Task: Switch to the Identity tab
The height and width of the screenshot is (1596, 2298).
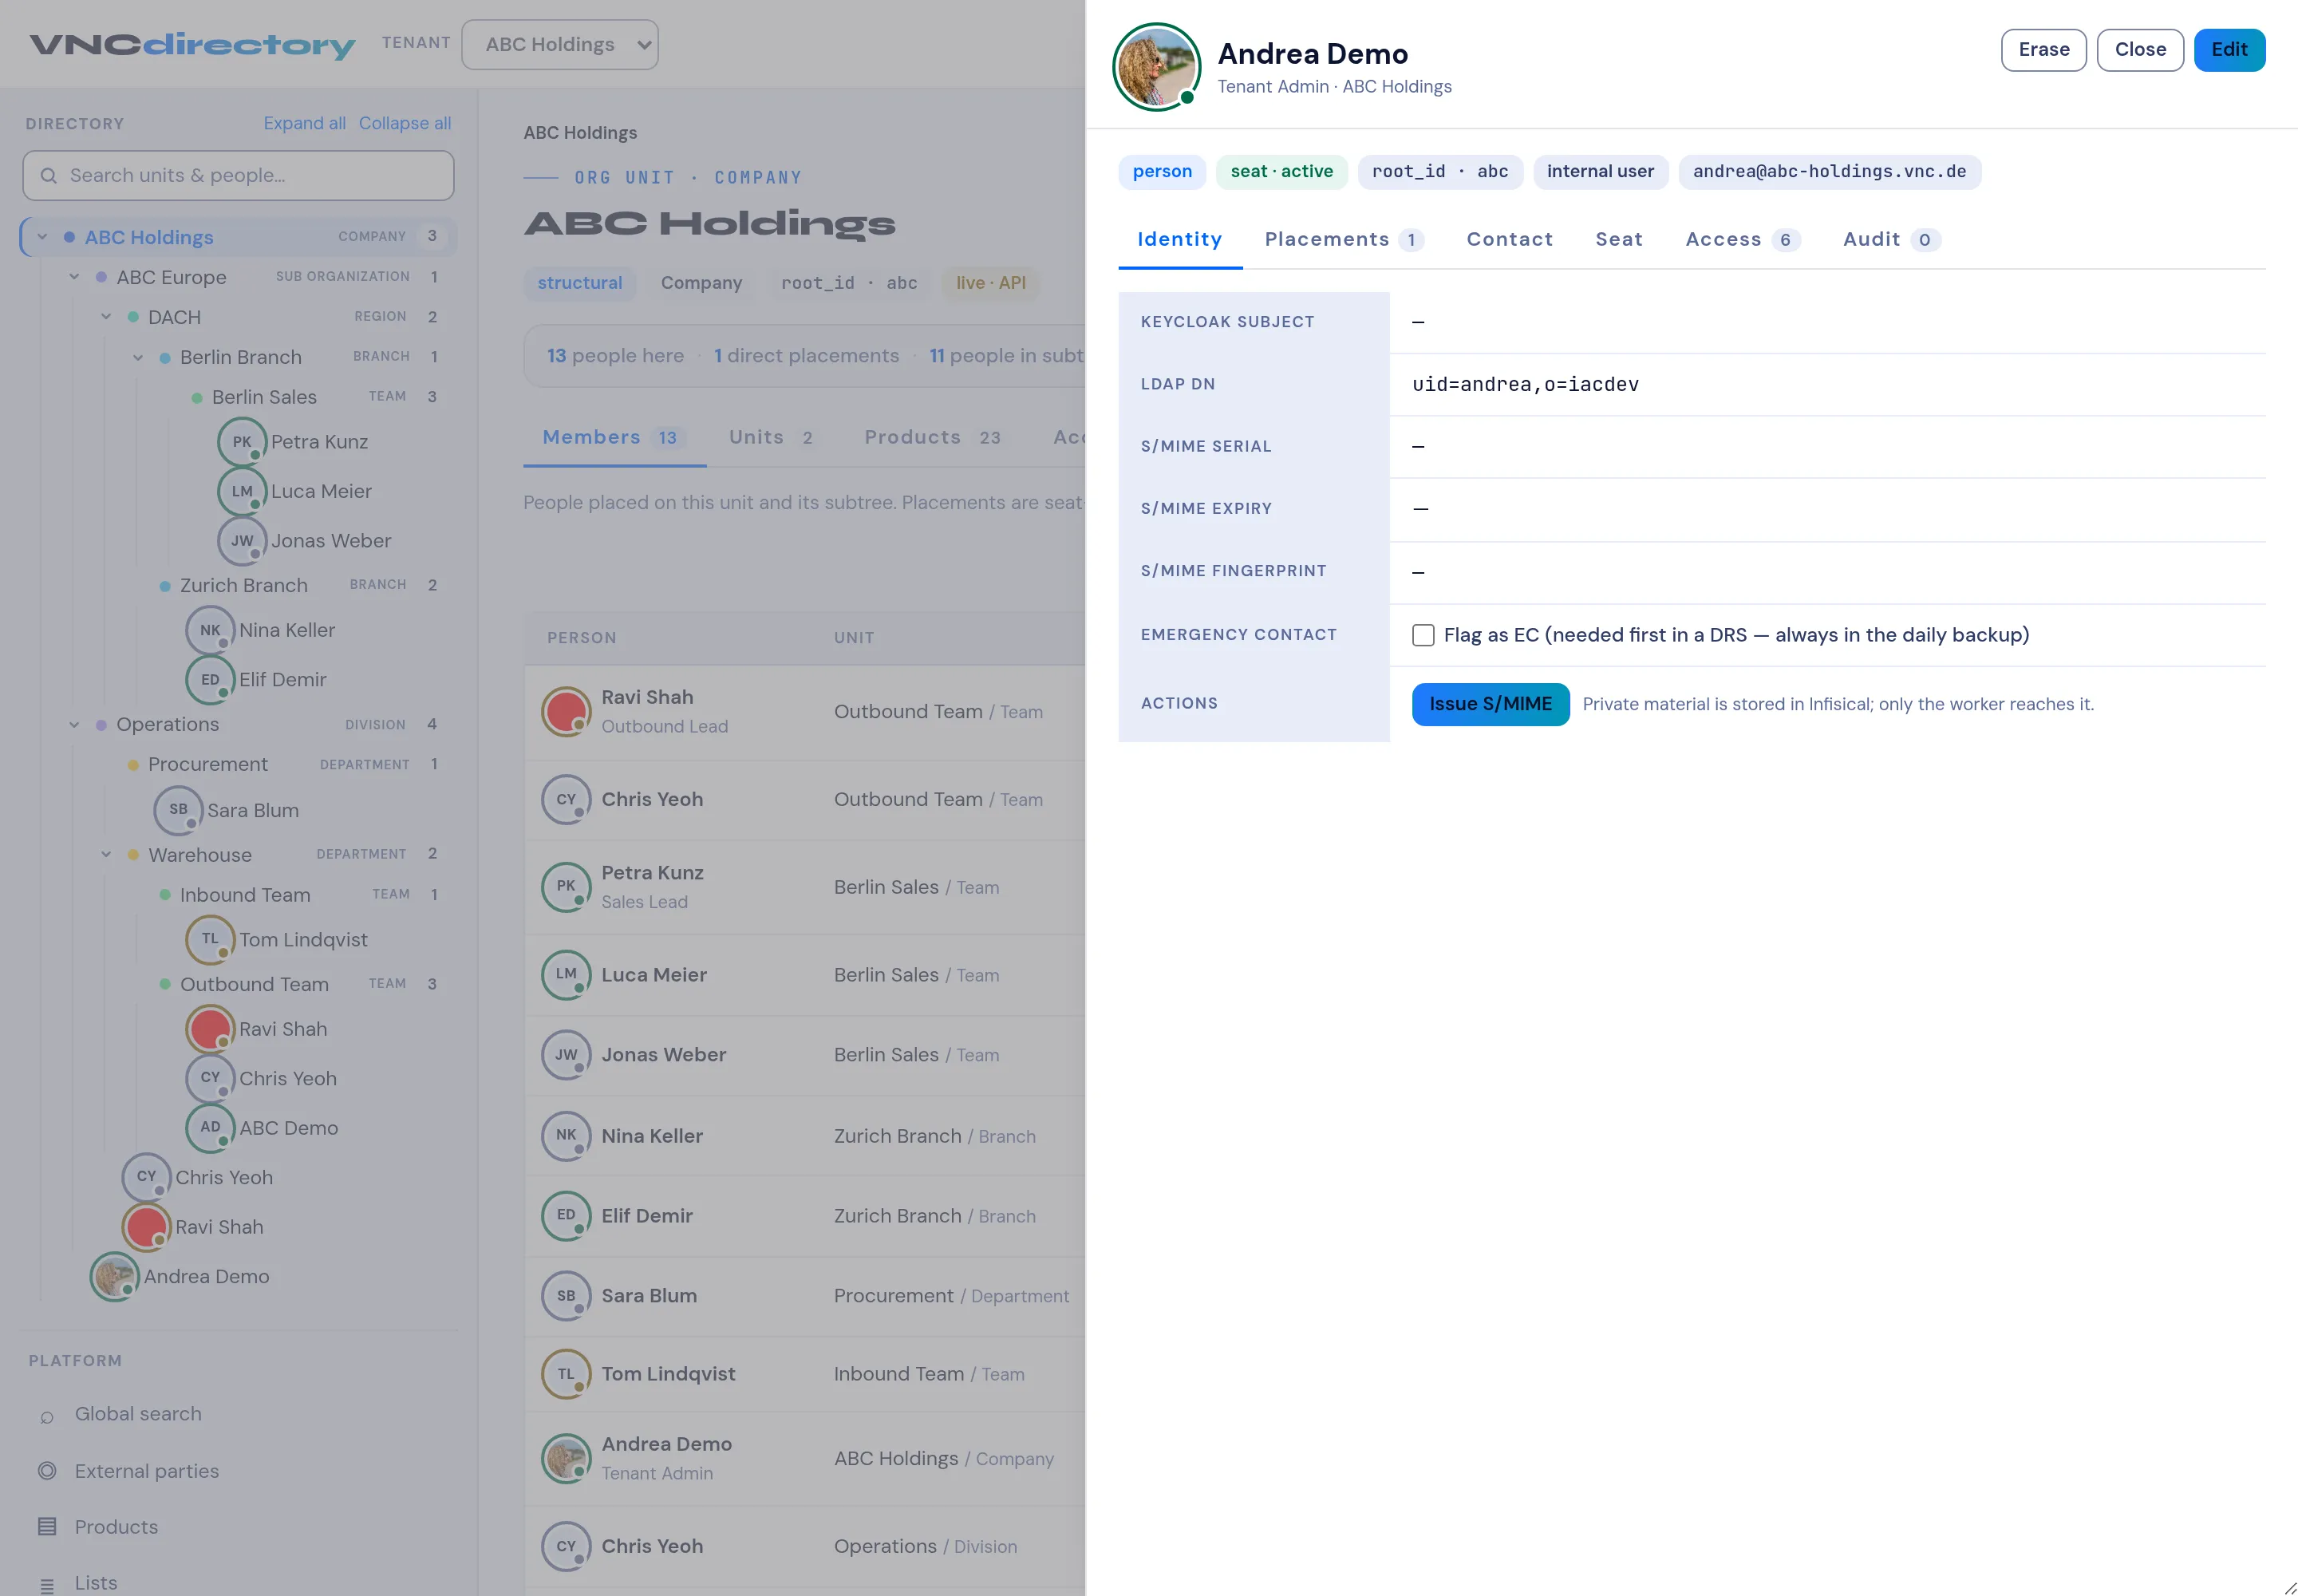Action: pos(1179,240)
